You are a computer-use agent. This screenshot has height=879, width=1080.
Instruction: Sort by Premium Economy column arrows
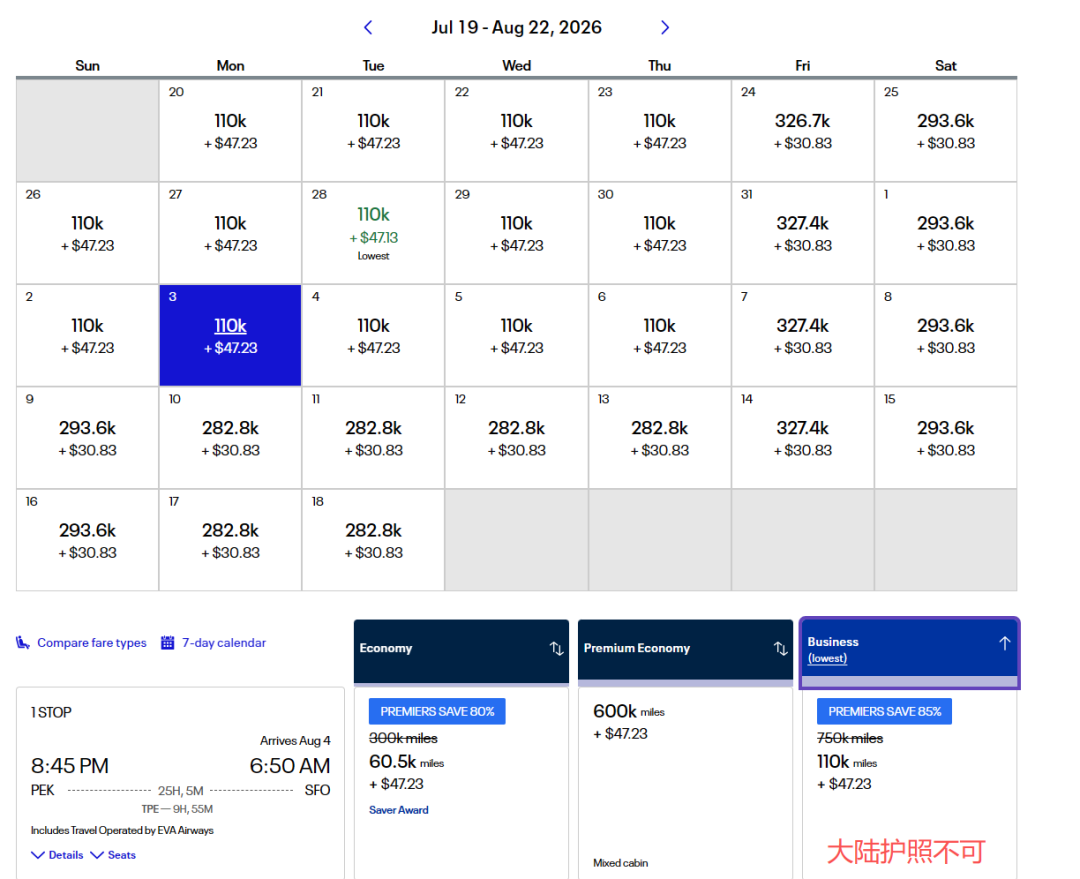pyautogui.click(x=780, y=648)
